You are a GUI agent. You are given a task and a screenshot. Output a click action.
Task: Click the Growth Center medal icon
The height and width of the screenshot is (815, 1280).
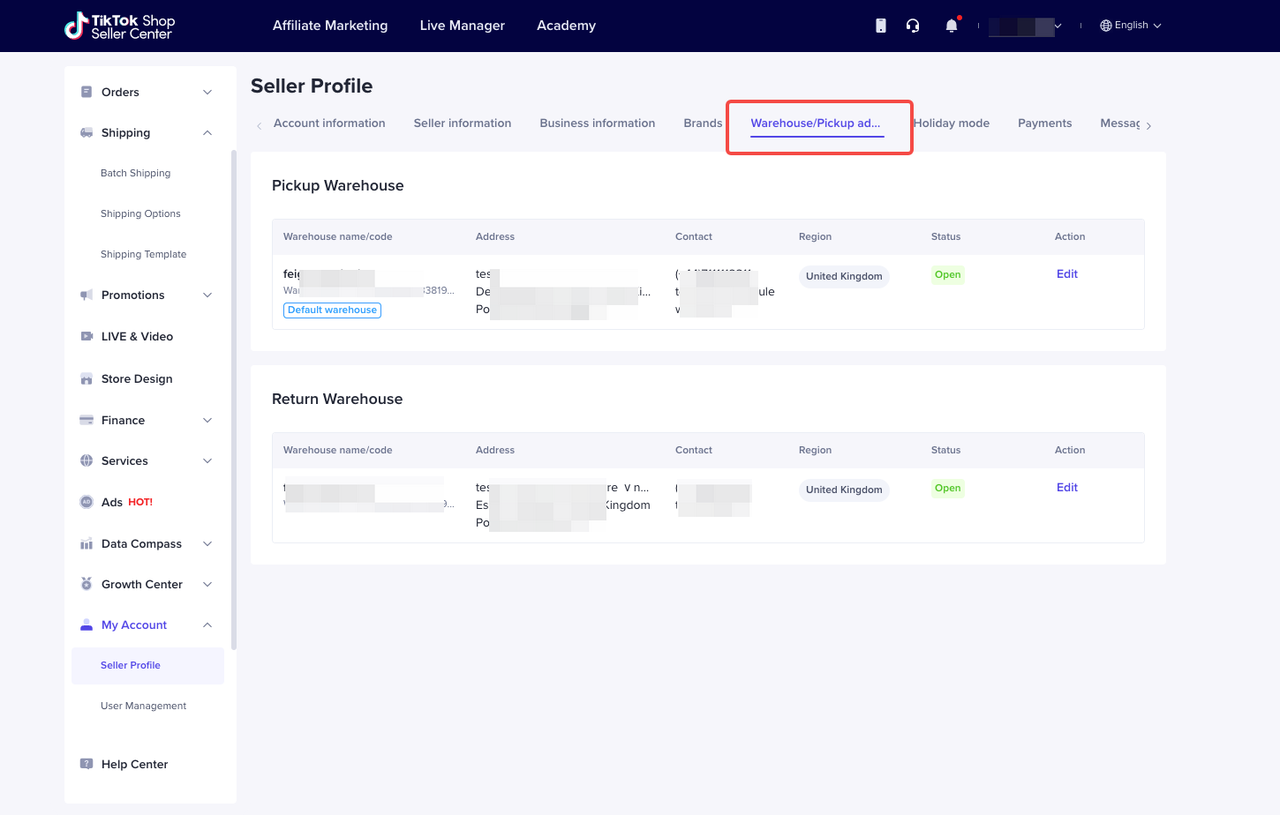pos(86,584)
